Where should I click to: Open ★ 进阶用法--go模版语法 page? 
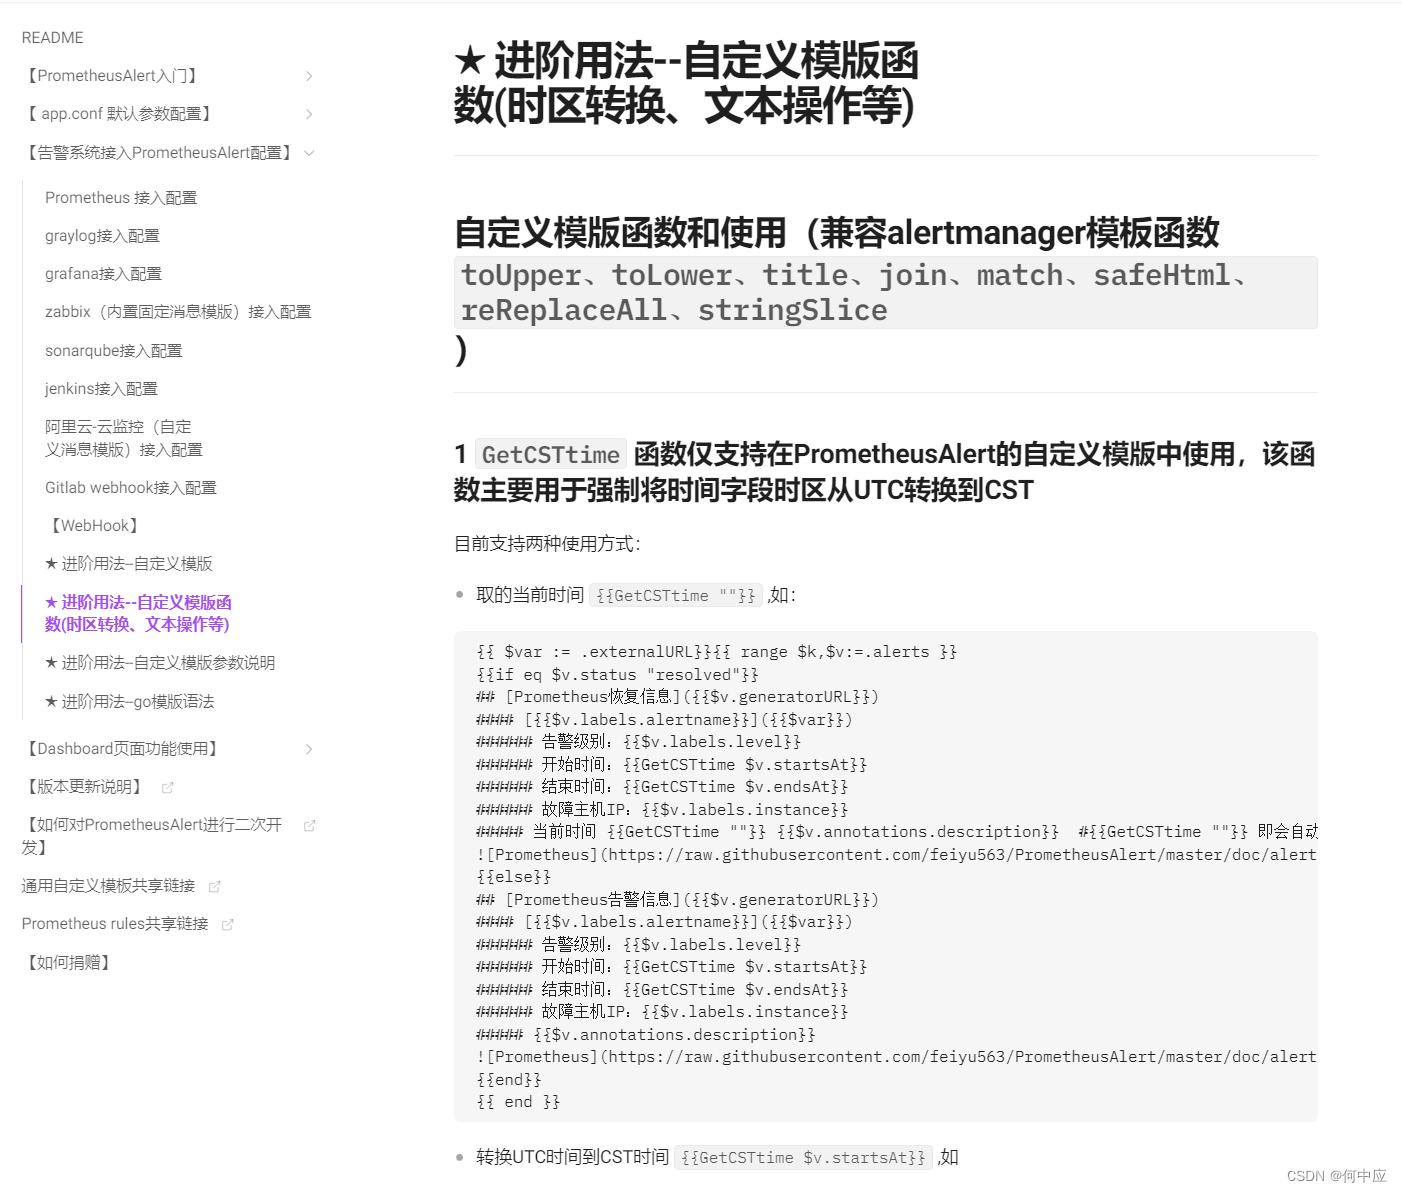[x=129, y=702]
